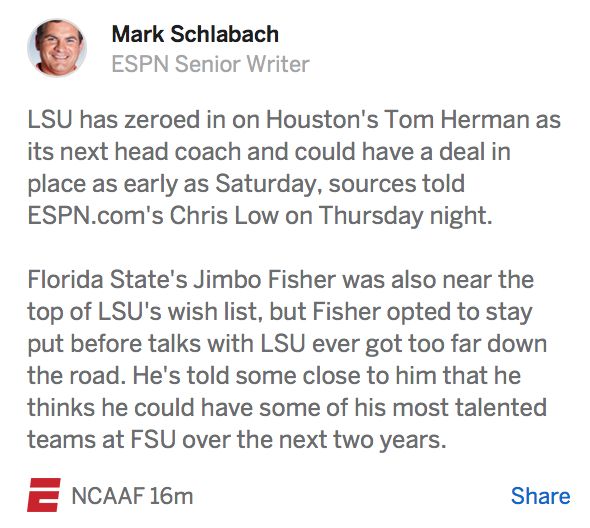
Task: Click the word Houston's in the post
Action: coord(322,120)
